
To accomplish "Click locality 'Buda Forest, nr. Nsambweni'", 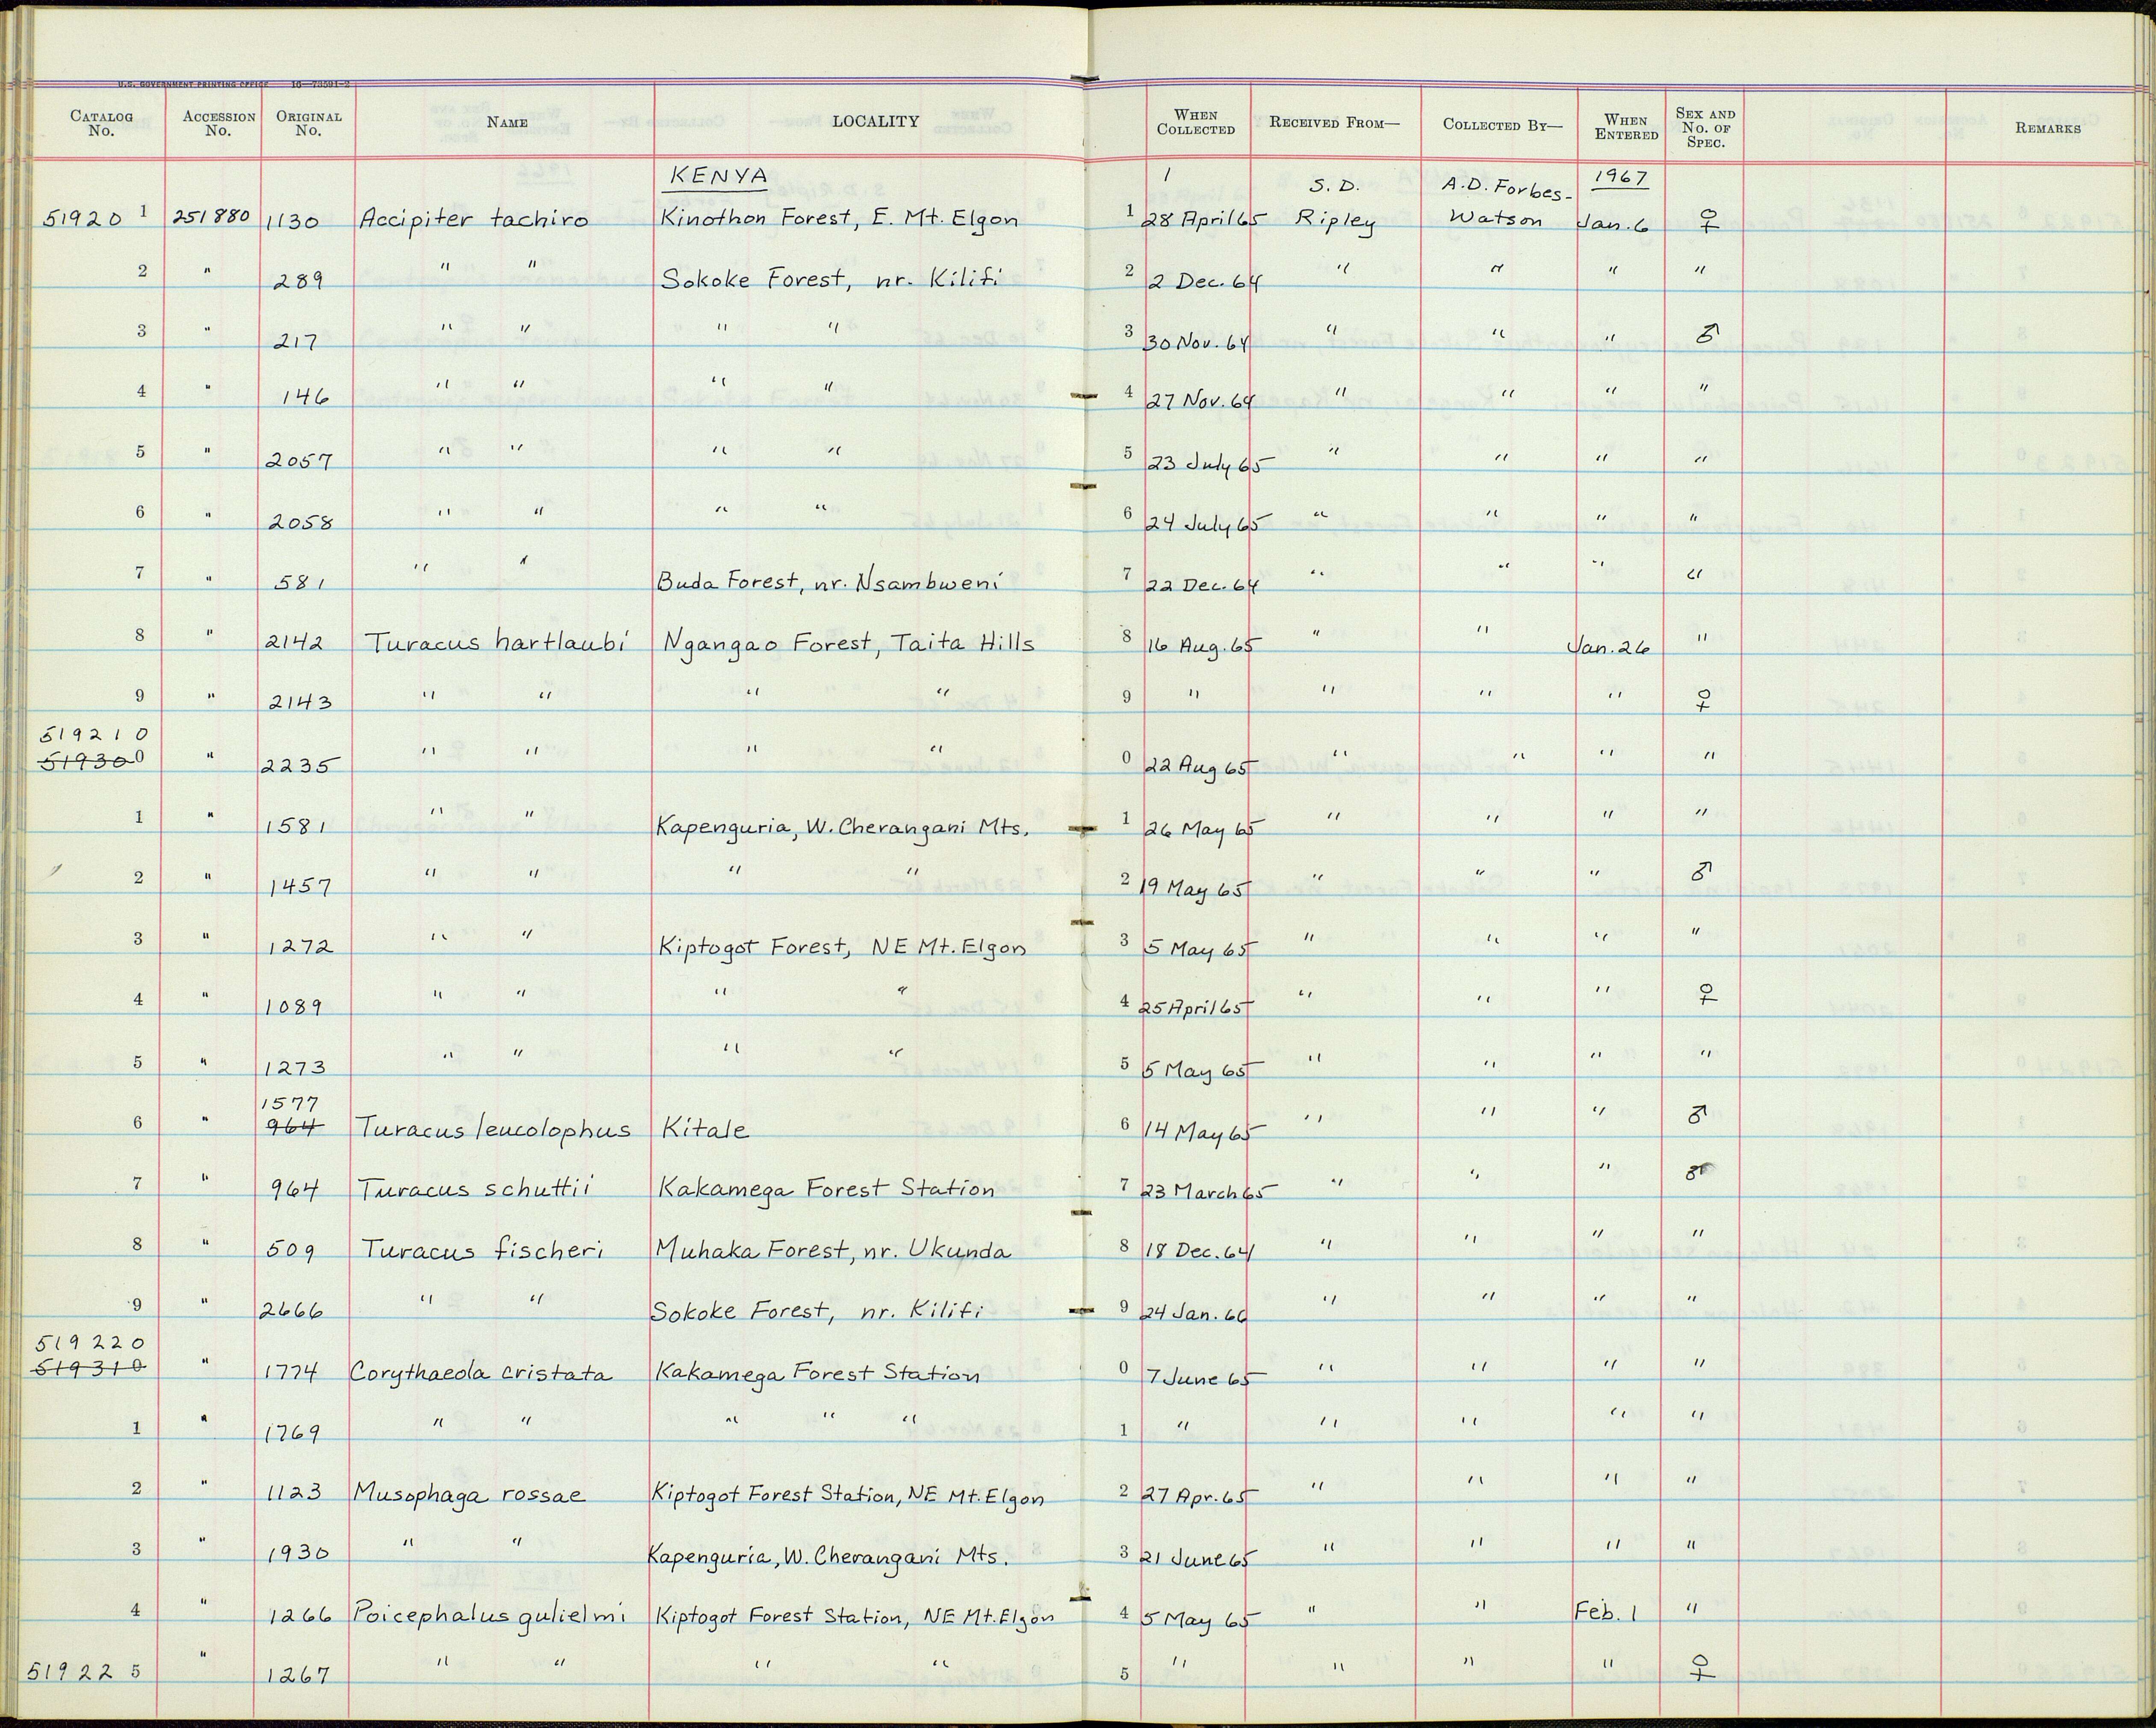I will tap(829, 581).
